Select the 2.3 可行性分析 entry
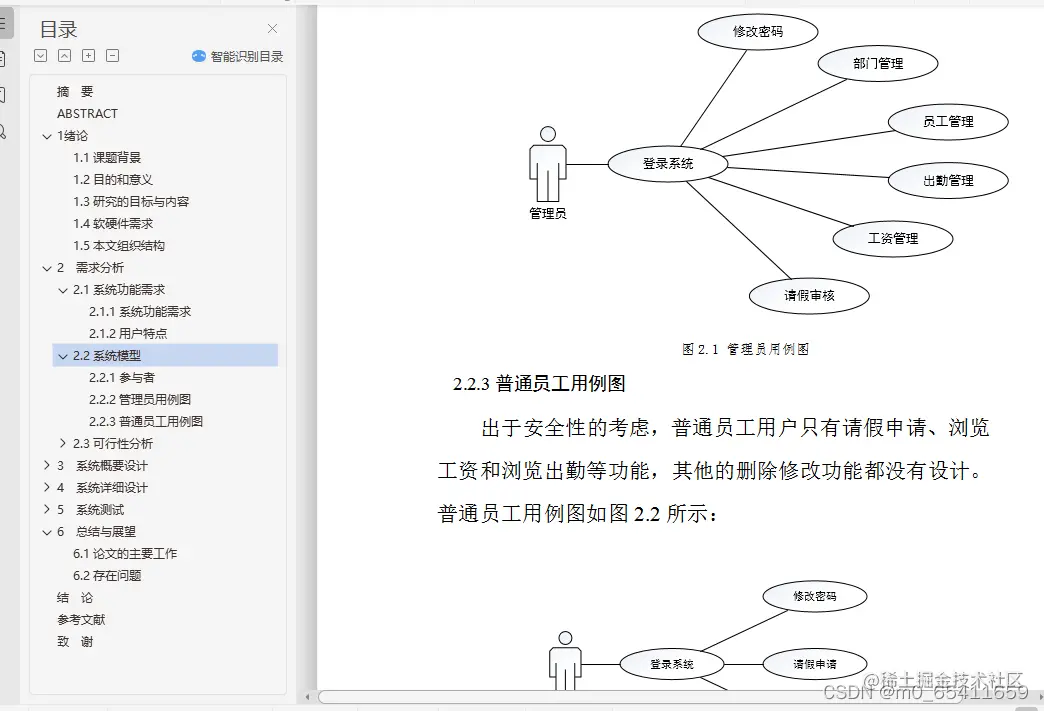 click(x=113, y=443)
